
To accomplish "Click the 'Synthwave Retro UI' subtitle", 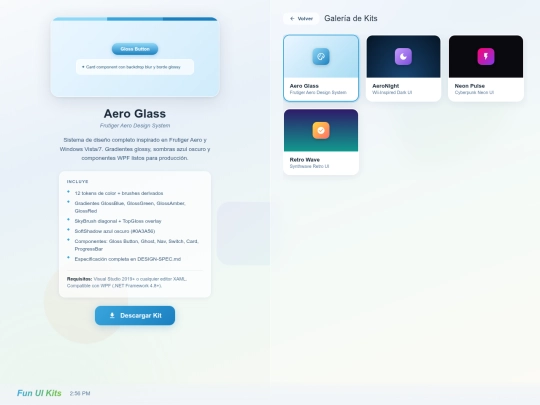I will 309,166.
